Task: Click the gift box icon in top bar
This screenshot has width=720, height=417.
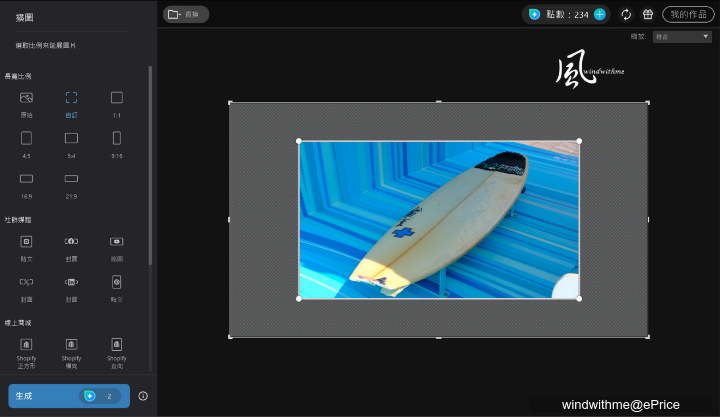Action: coord(647,14)
